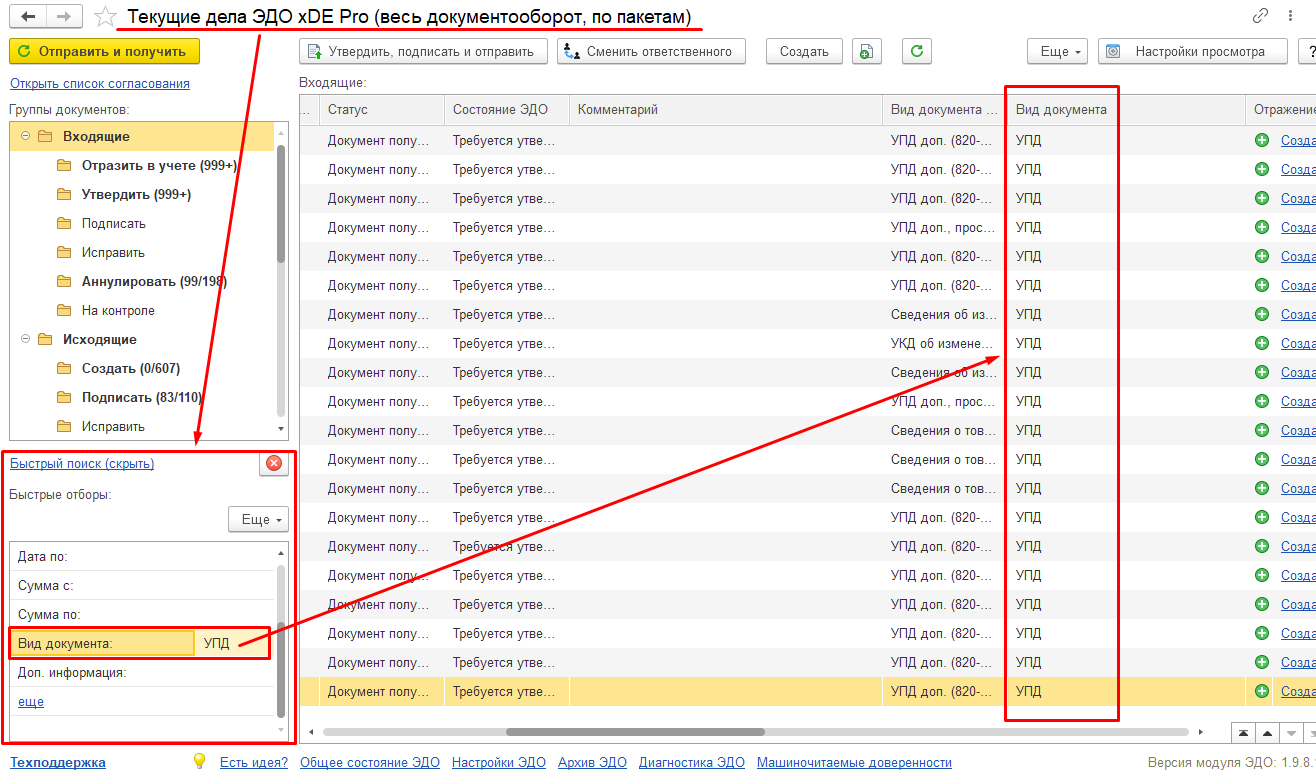The width and height of the screenshot is (1316, 775).
Task: Select Подписать (83/110) folder
Action: (x=142, y=397)
